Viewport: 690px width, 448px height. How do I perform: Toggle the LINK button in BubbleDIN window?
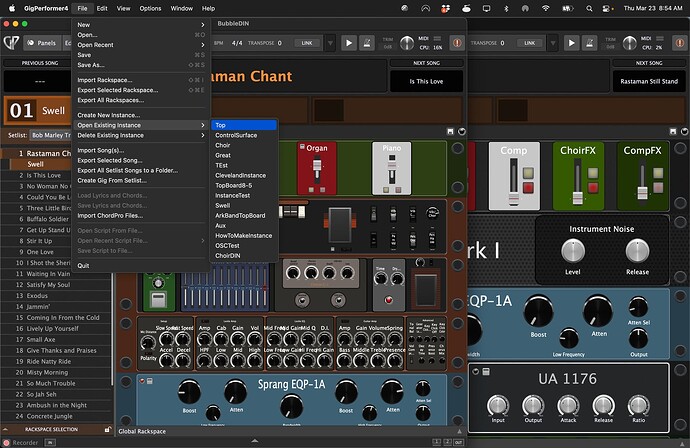point(307,43)
